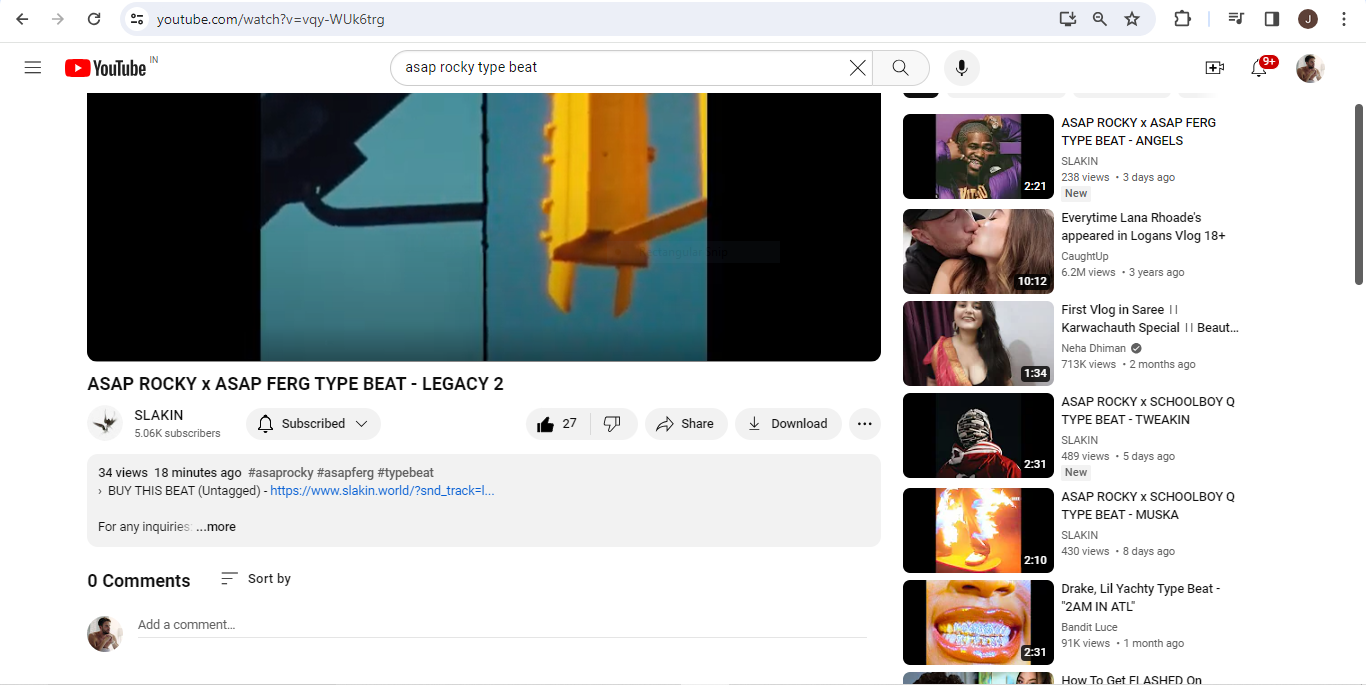Click the search magnifier button
The image size is (1366, 685).
(901, 67)
